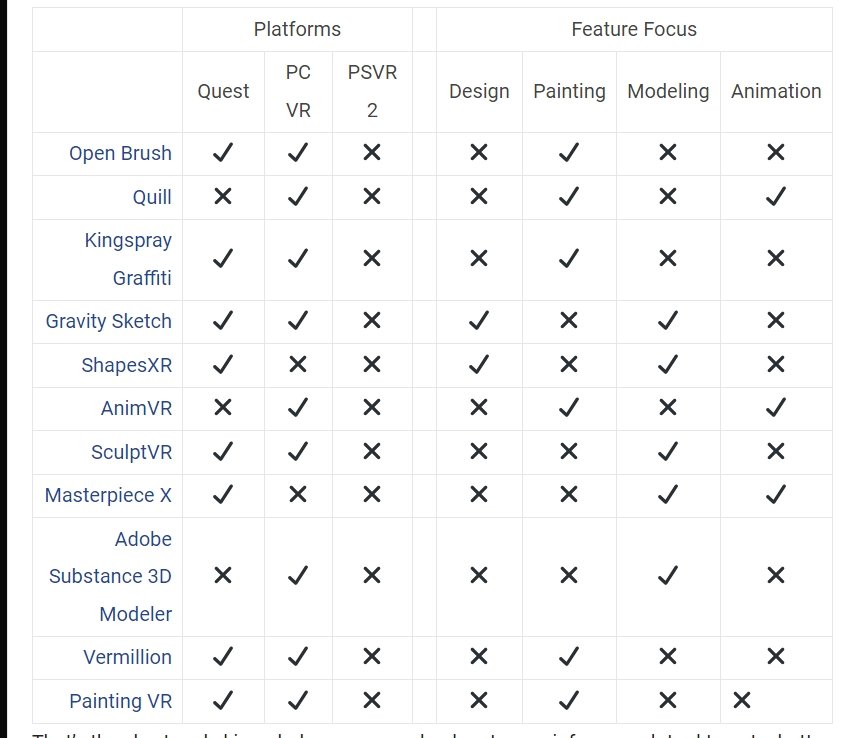The width and height of the screenshot is (843, 738).
Task: Click Gravity Sketch's Design checkmark icon
Action: coord(479,321)
